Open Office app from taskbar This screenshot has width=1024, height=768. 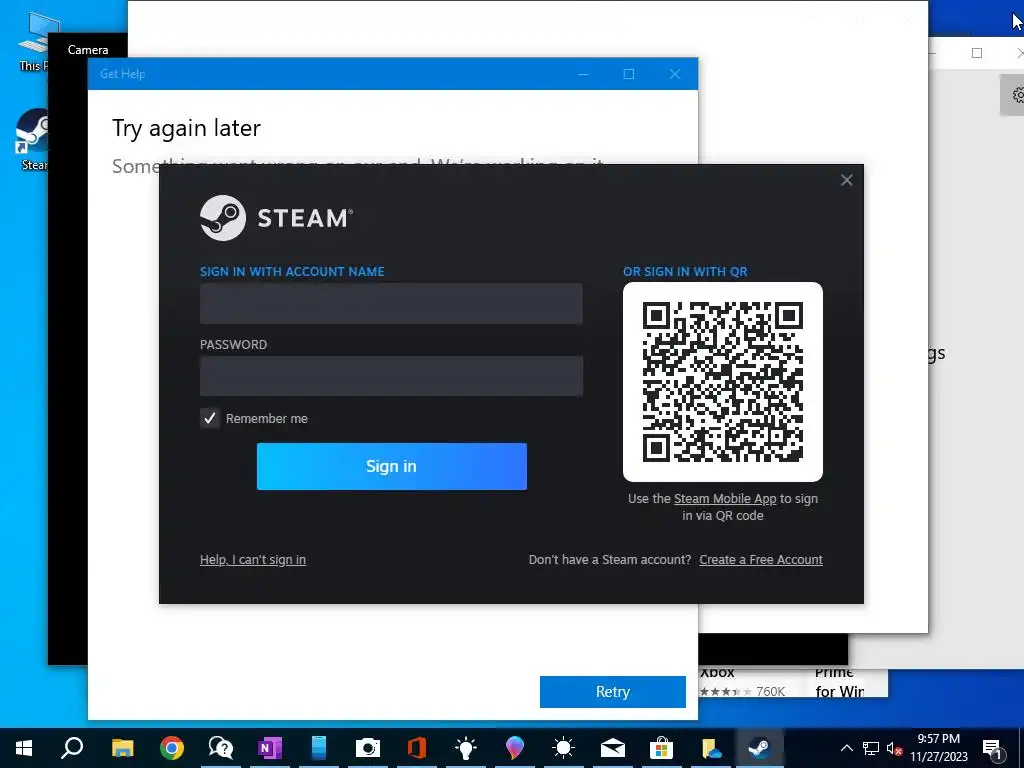(417, 748)
